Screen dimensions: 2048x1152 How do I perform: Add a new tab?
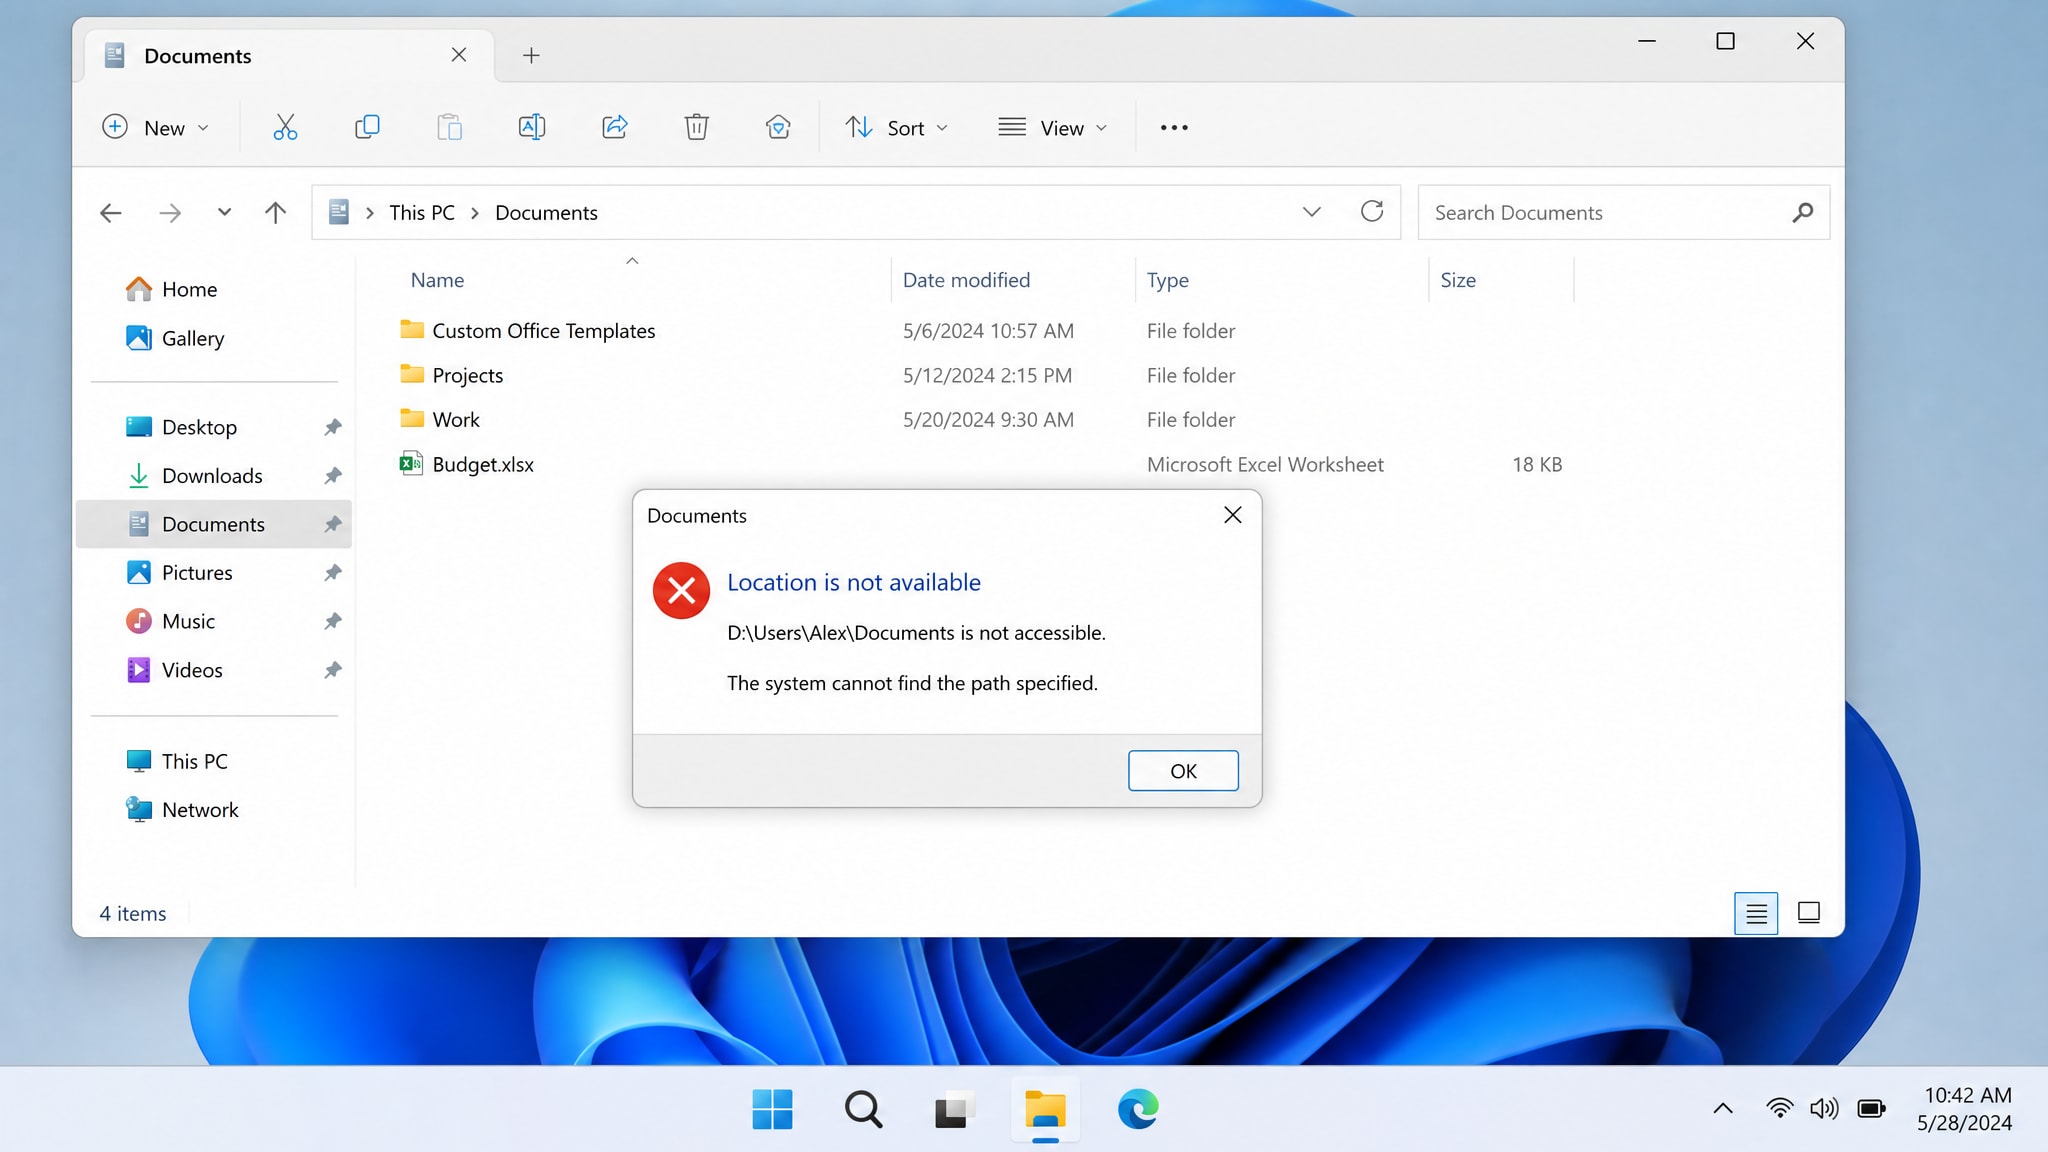[x=531, y=56]
